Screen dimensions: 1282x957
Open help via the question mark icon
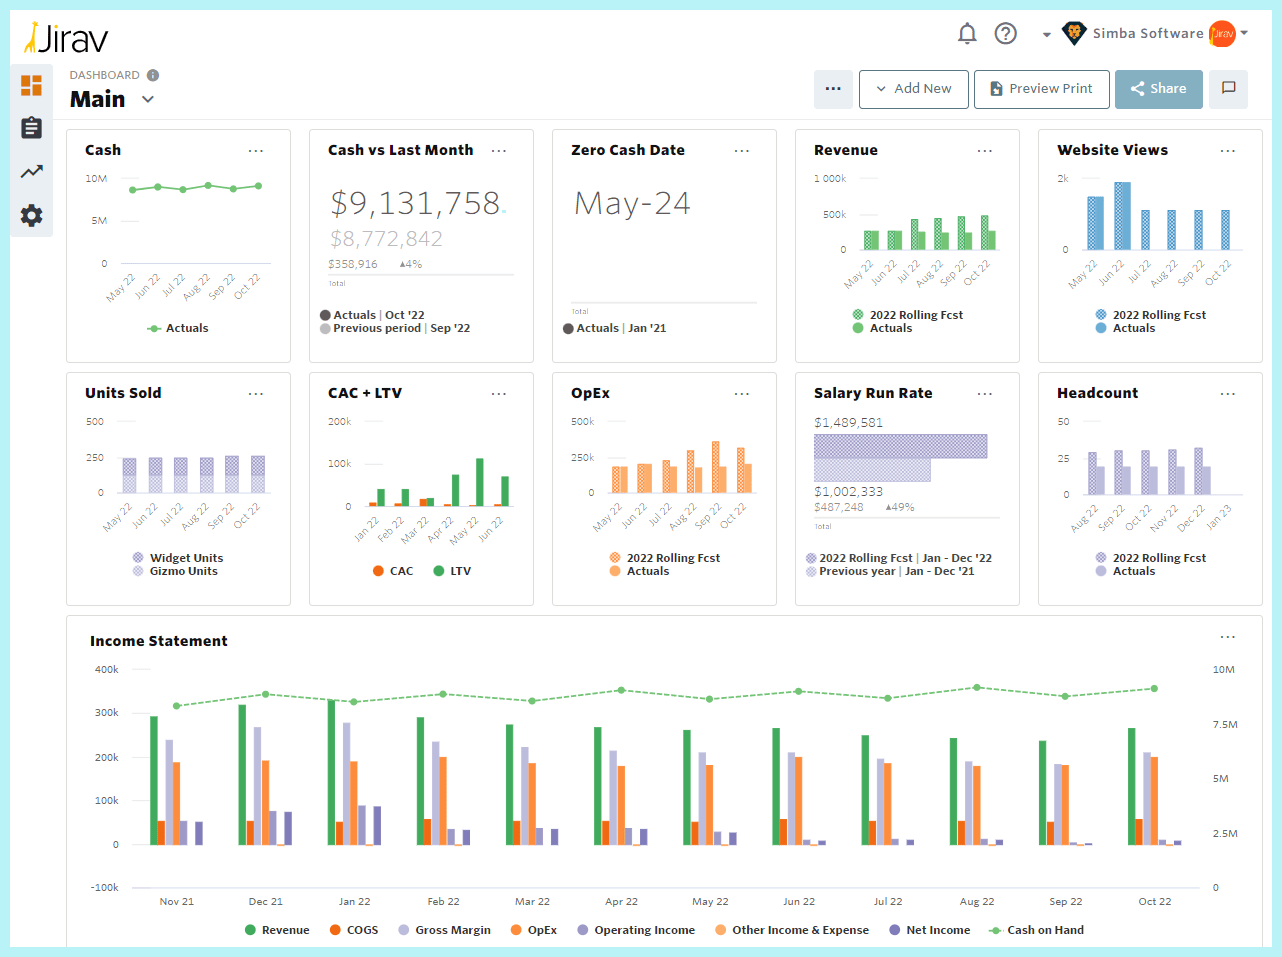(1005, 33)
